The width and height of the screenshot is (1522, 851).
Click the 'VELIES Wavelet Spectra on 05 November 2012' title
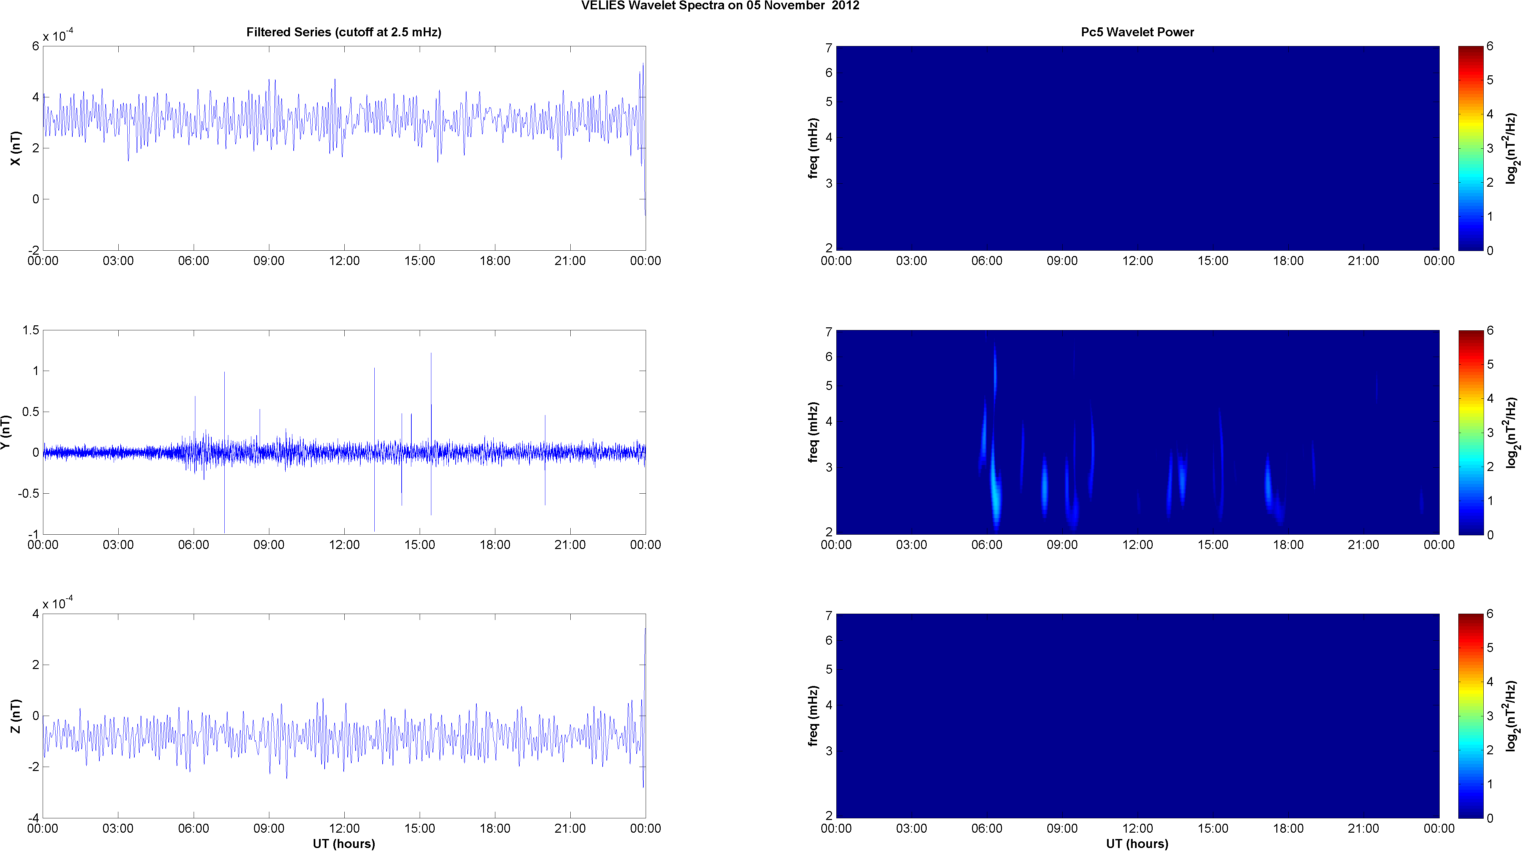[x=720, y=6]
